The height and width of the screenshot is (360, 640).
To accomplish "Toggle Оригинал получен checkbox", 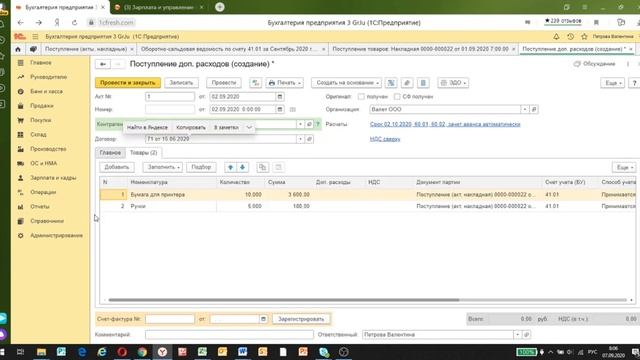I will 361,97.
